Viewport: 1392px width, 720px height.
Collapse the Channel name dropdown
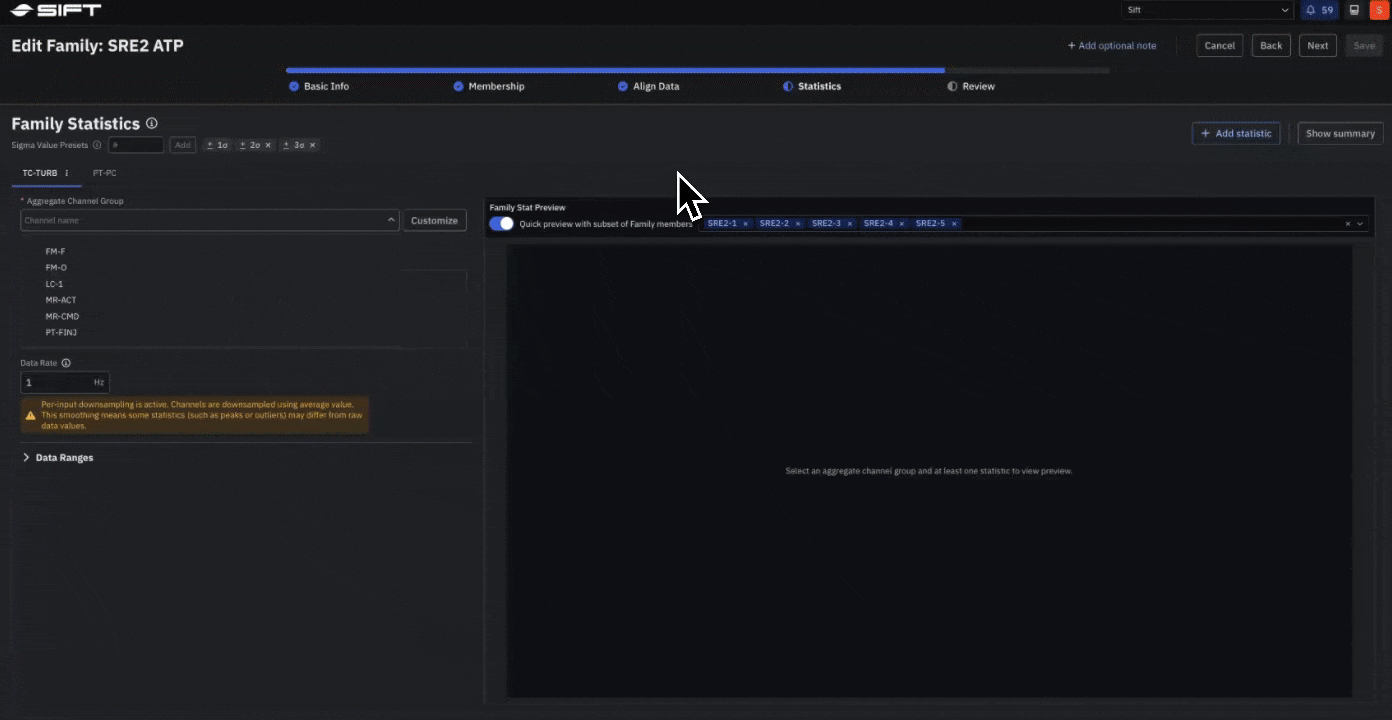[391, 220]
